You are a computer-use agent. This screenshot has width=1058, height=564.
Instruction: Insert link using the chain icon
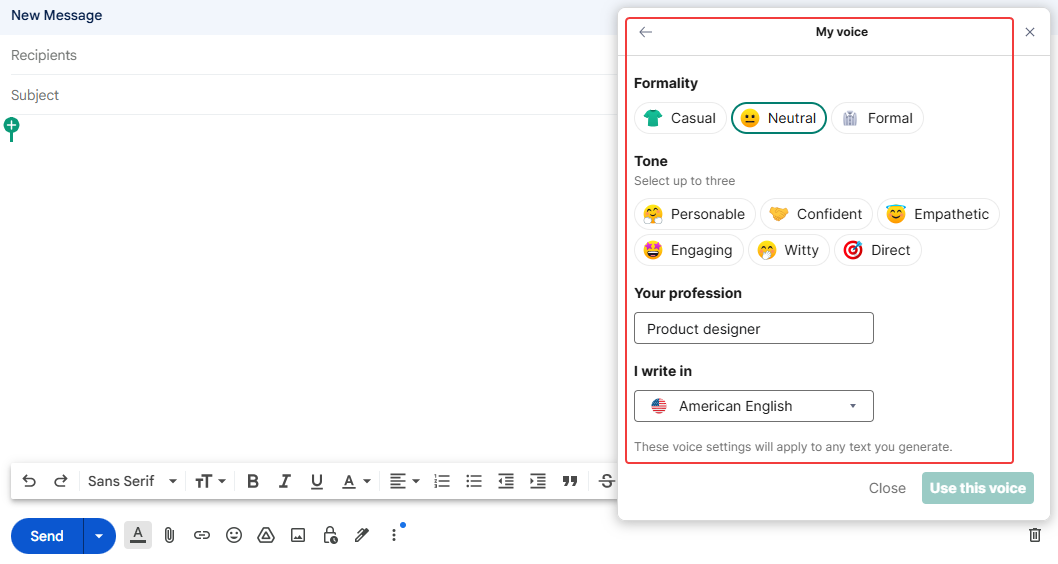click(202, 535)
